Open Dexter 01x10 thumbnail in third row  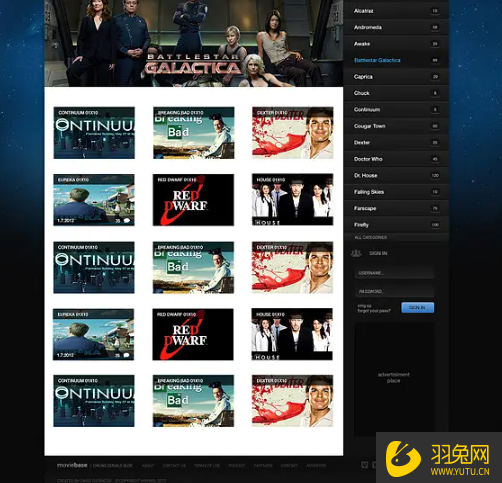click(292, 268)
